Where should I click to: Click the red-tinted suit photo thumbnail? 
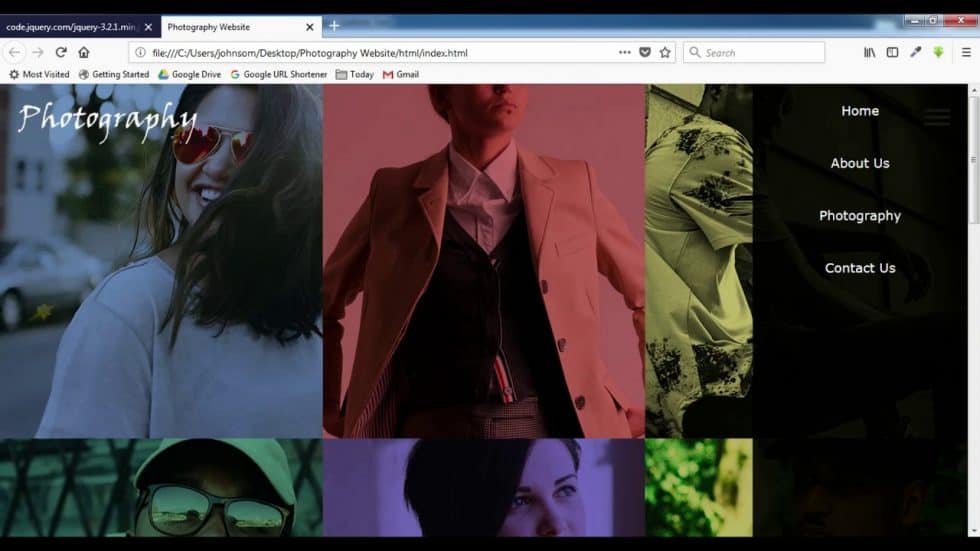coord(483,260)
